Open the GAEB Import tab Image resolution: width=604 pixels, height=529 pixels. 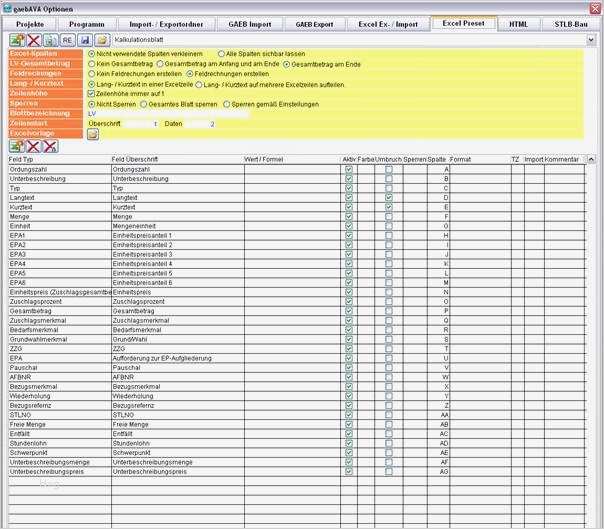(250, 24)
